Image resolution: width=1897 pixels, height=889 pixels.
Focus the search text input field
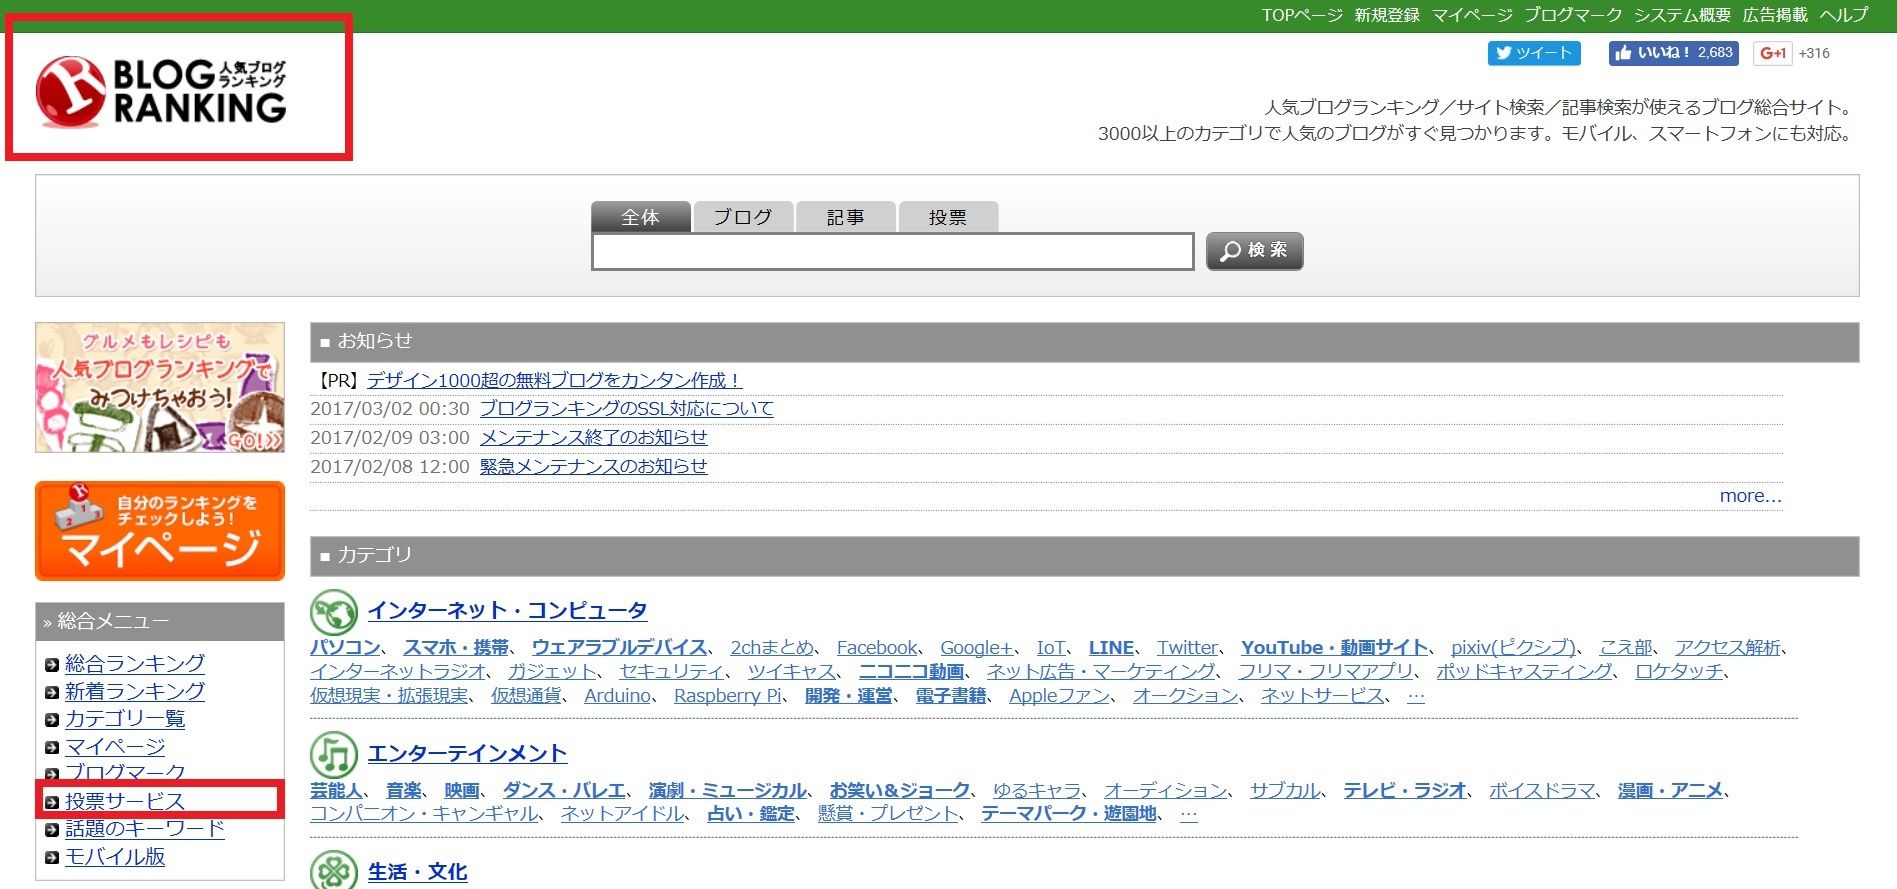click(x=893, y=251)
